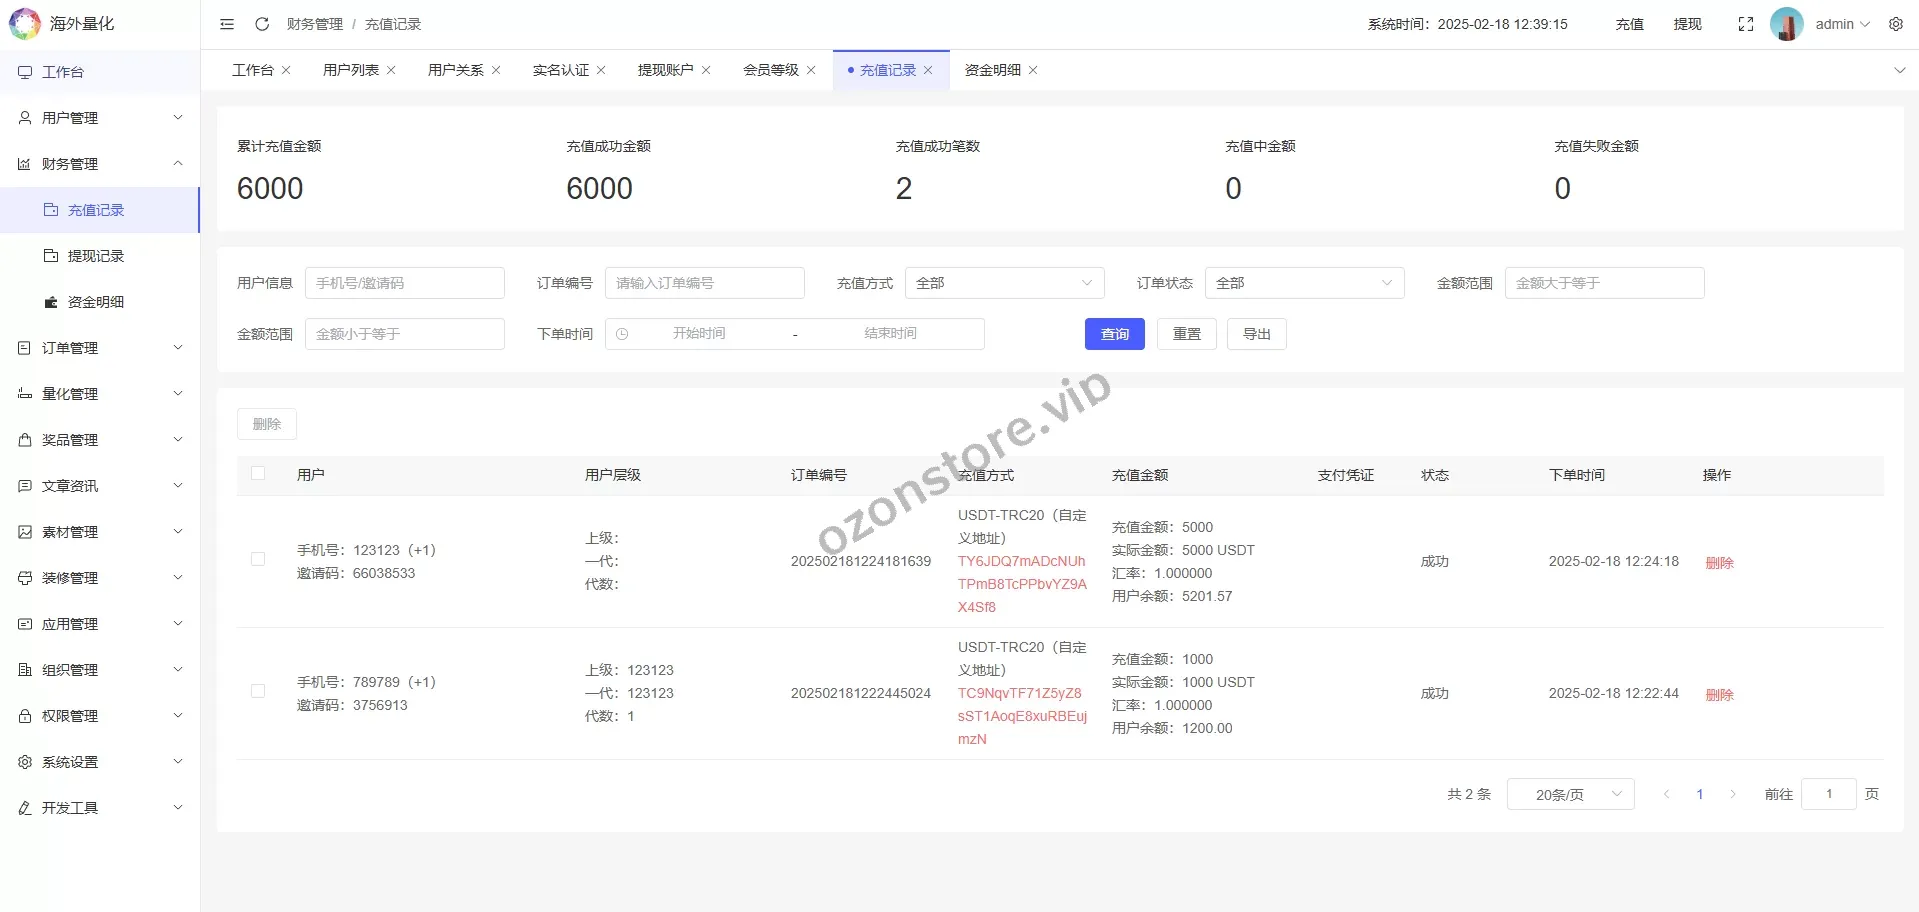
Task: Open the 订单状态 dropdown
Action: click(x=1304, y=283)
